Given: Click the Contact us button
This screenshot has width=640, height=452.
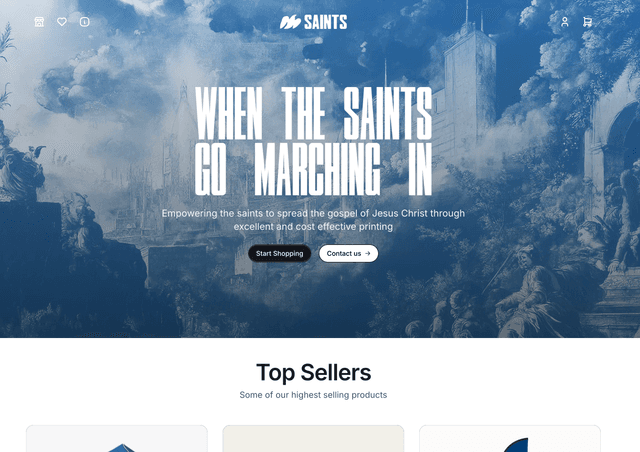Looking at the screenshot, I should [x=349, y=254].
